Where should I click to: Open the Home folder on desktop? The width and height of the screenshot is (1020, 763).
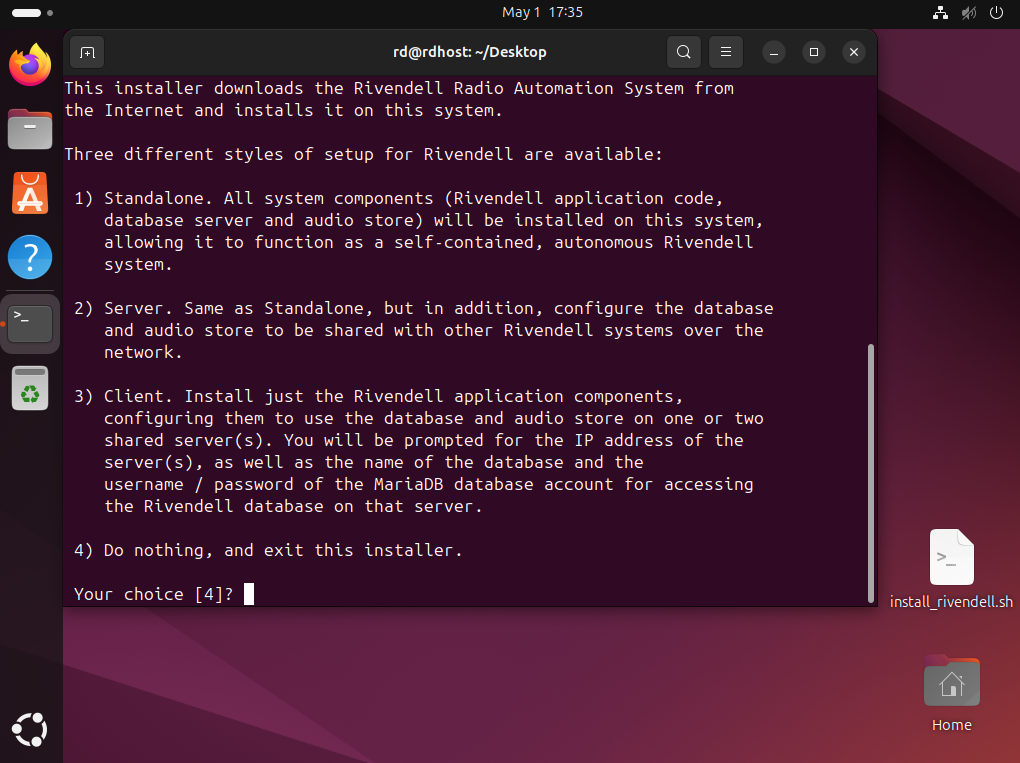click(951, 692)
